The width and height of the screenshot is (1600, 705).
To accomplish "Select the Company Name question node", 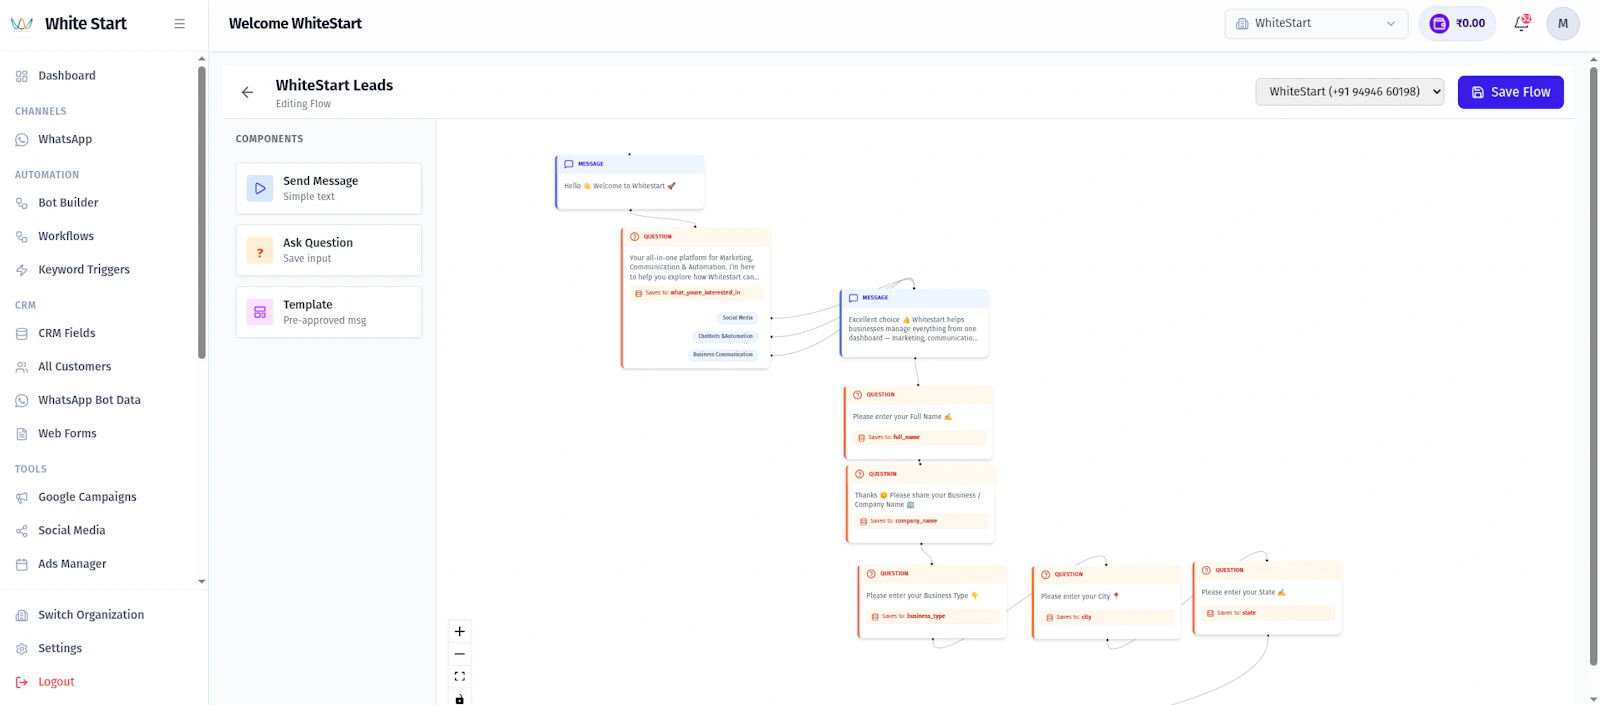I will (921, 504).
